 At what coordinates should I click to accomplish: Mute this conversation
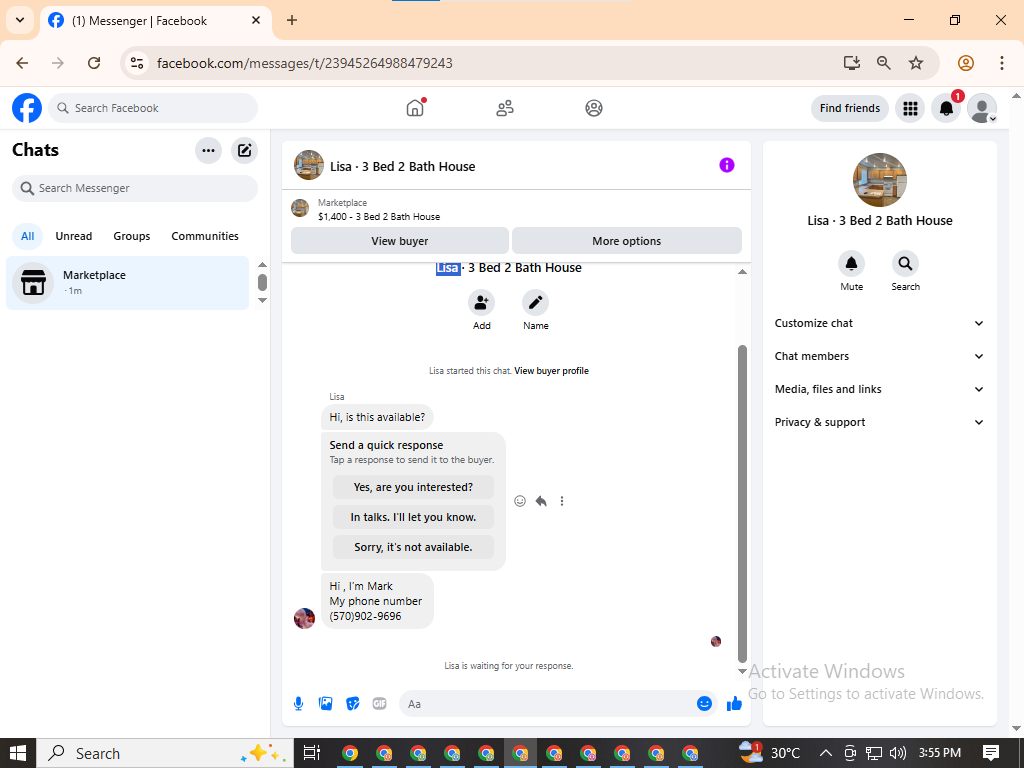[851, 263]
